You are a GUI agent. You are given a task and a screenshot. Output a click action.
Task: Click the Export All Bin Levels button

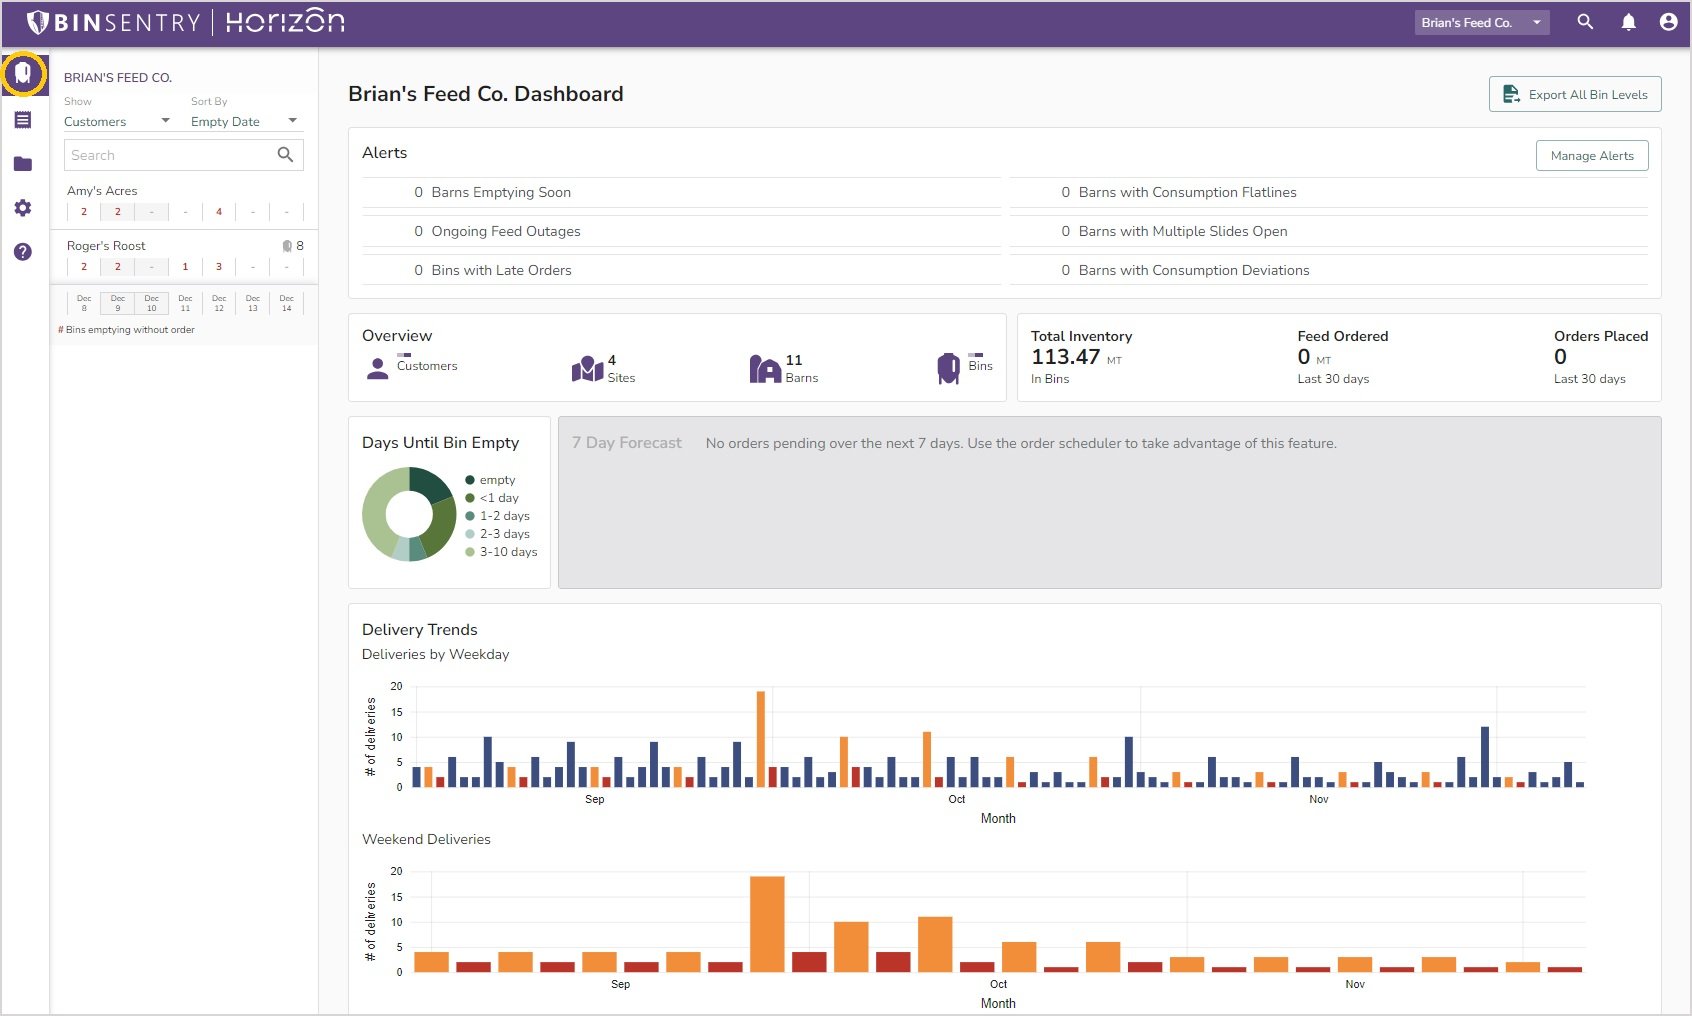1574,93
